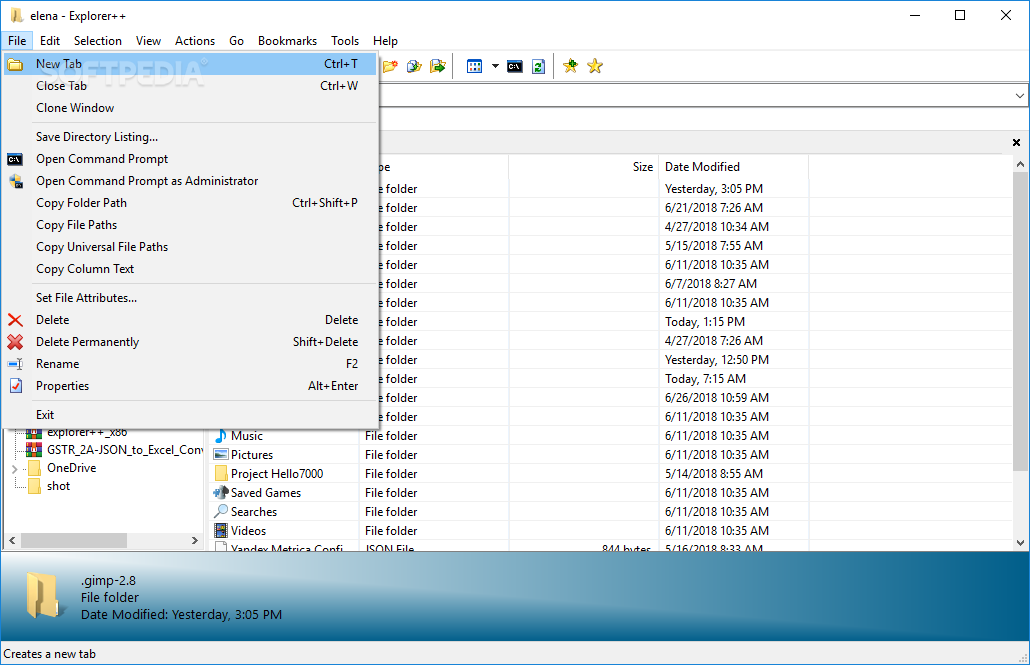Select the Searches magnifier icon
The image size is (1030, 665).
tap(221, 511)
